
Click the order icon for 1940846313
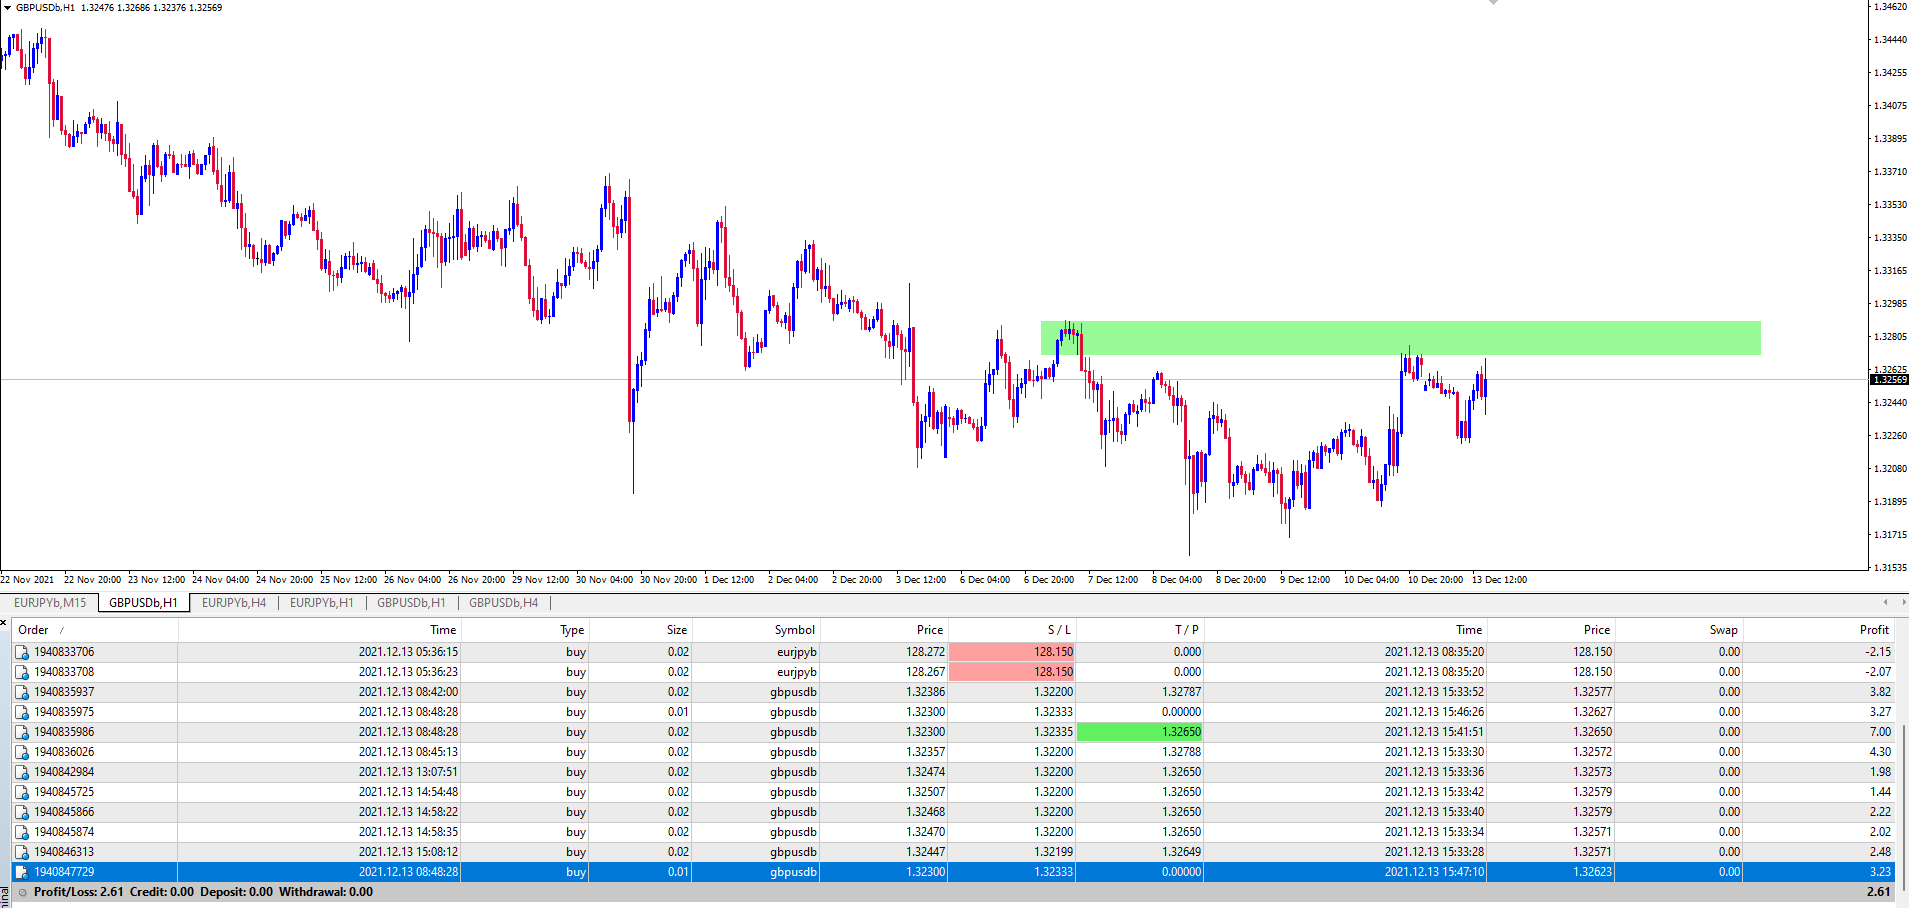tap(21, 852)
